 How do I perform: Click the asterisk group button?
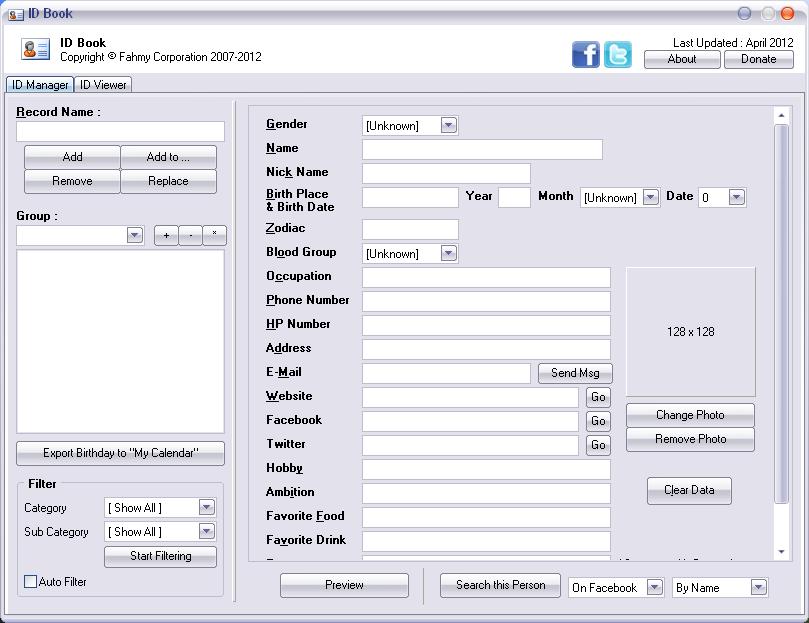click(x=215, y=236)
